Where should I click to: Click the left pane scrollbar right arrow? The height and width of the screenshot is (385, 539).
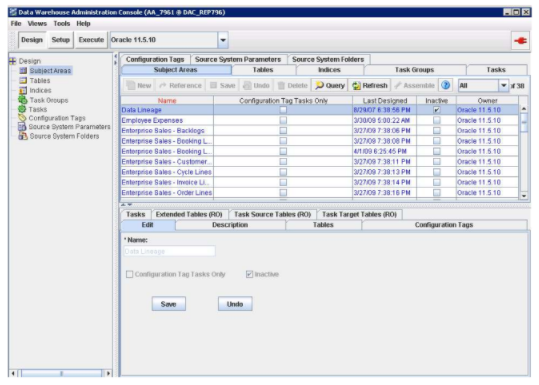point(108,373)
